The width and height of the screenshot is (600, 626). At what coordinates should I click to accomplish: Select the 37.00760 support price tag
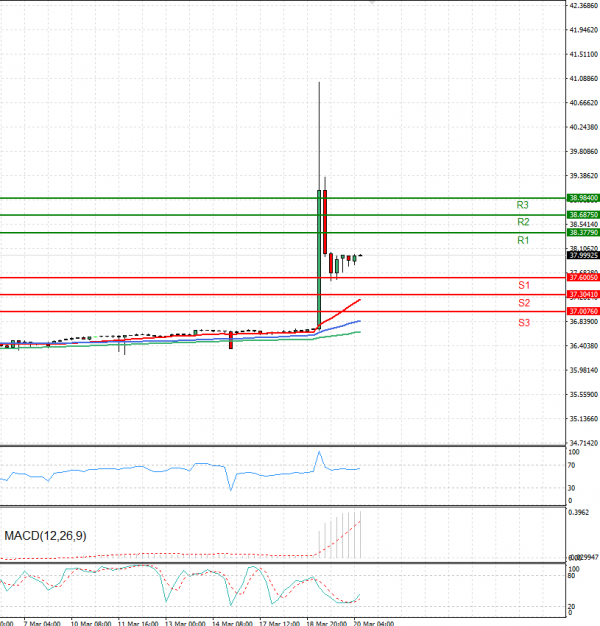tap(583, 311)
